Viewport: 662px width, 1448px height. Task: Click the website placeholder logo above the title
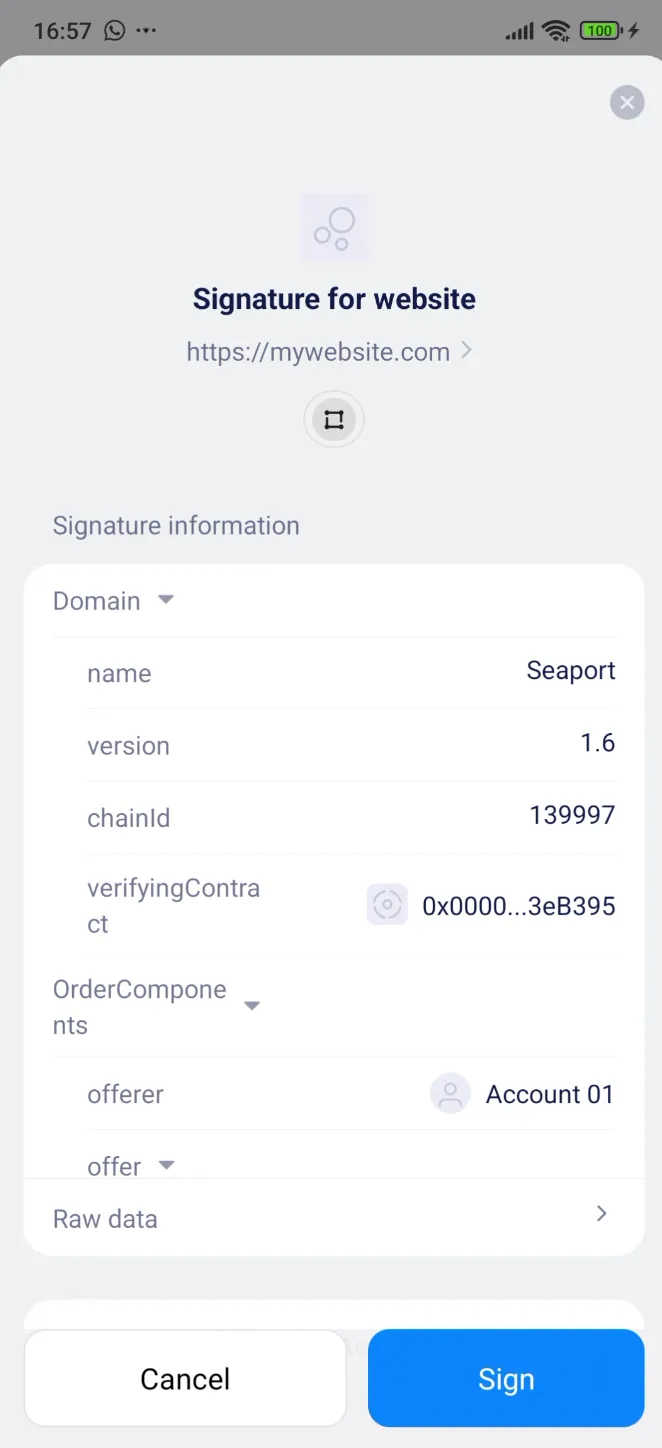[x=333, y=227]
